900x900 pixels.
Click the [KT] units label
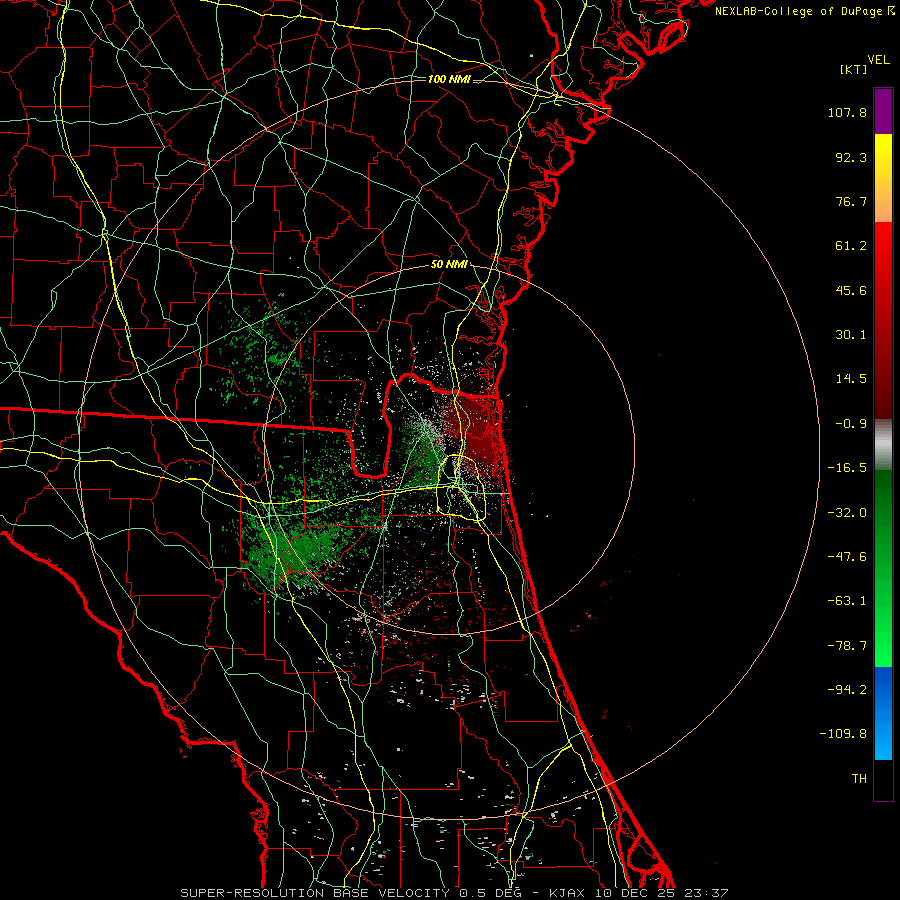coord(853,69)
